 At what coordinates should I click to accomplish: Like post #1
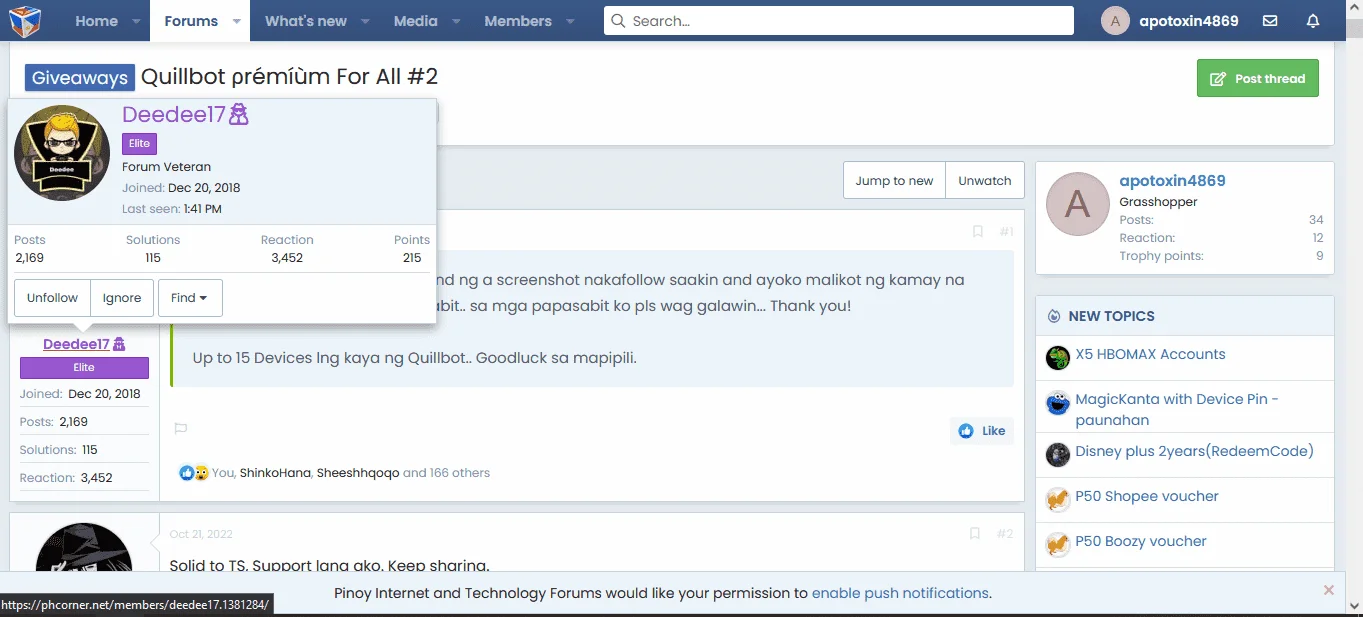(x=981, y=431)
